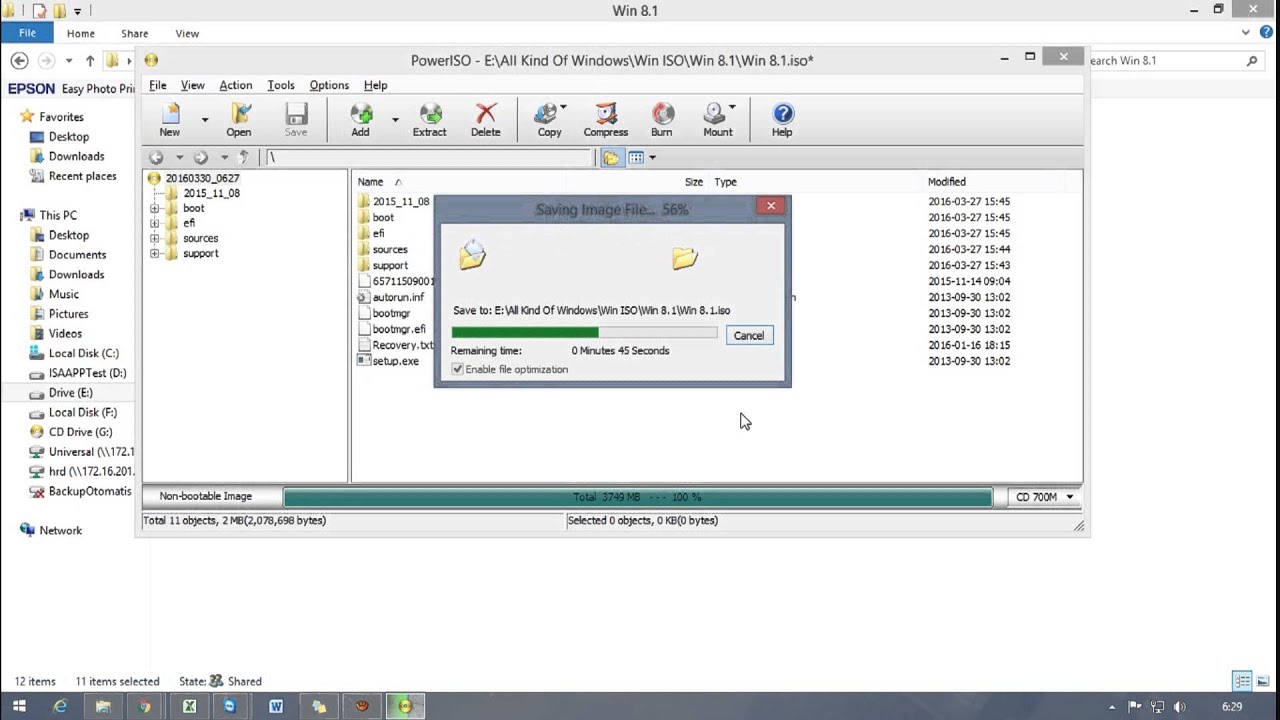Image resolution: width=1280 pixels, height=720 pixels.
Task: Open the PowerISO View menu
Action: (x=192, y=85)
